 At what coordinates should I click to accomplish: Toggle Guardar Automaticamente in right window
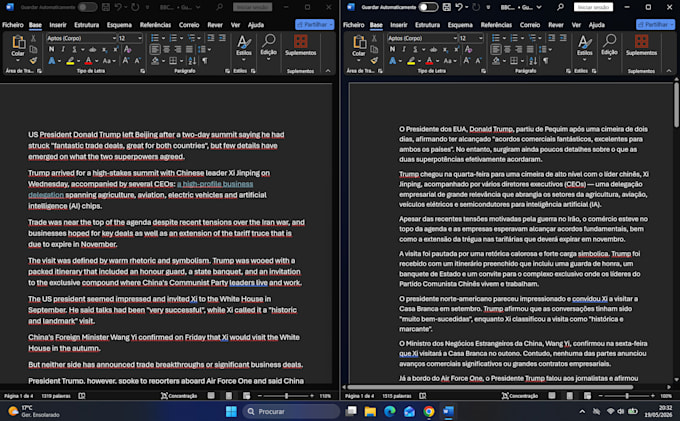click(x=428, y=7)
